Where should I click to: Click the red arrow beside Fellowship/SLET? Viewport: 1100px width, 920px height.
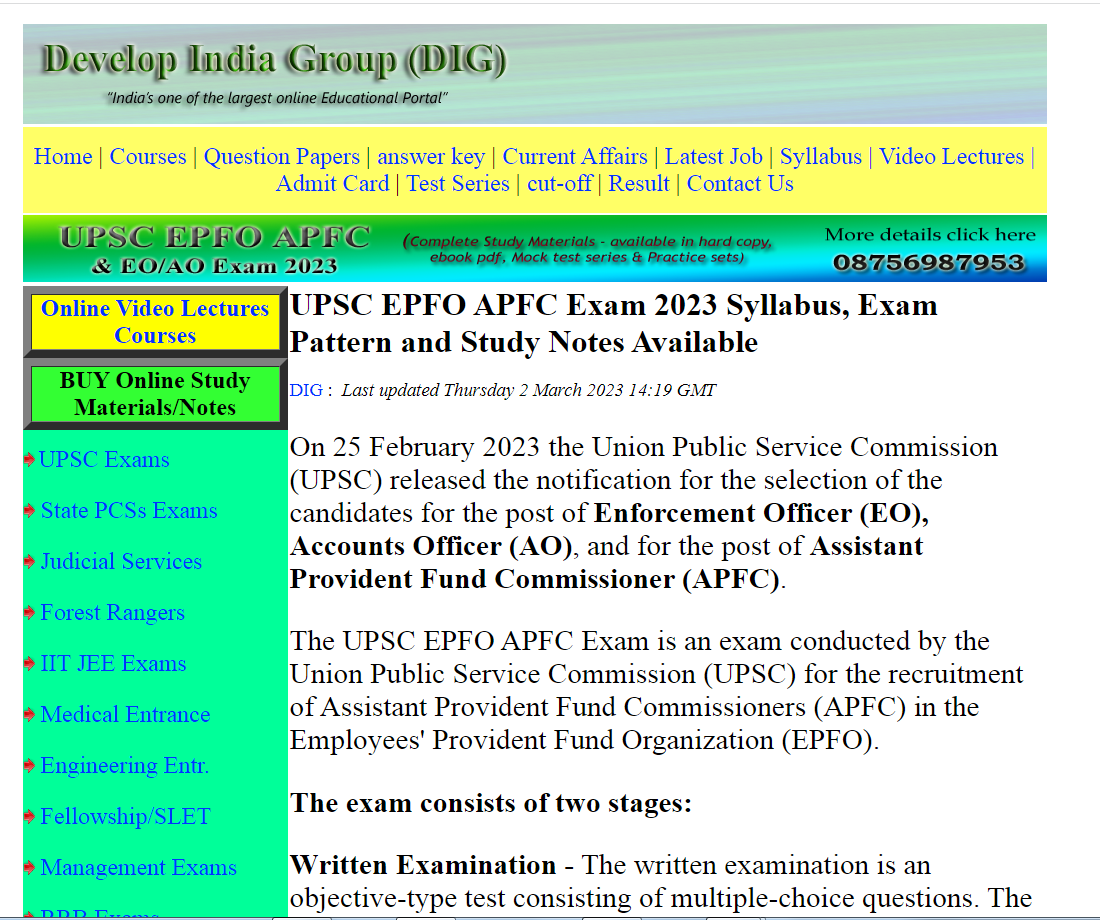(x=29, y=817)
